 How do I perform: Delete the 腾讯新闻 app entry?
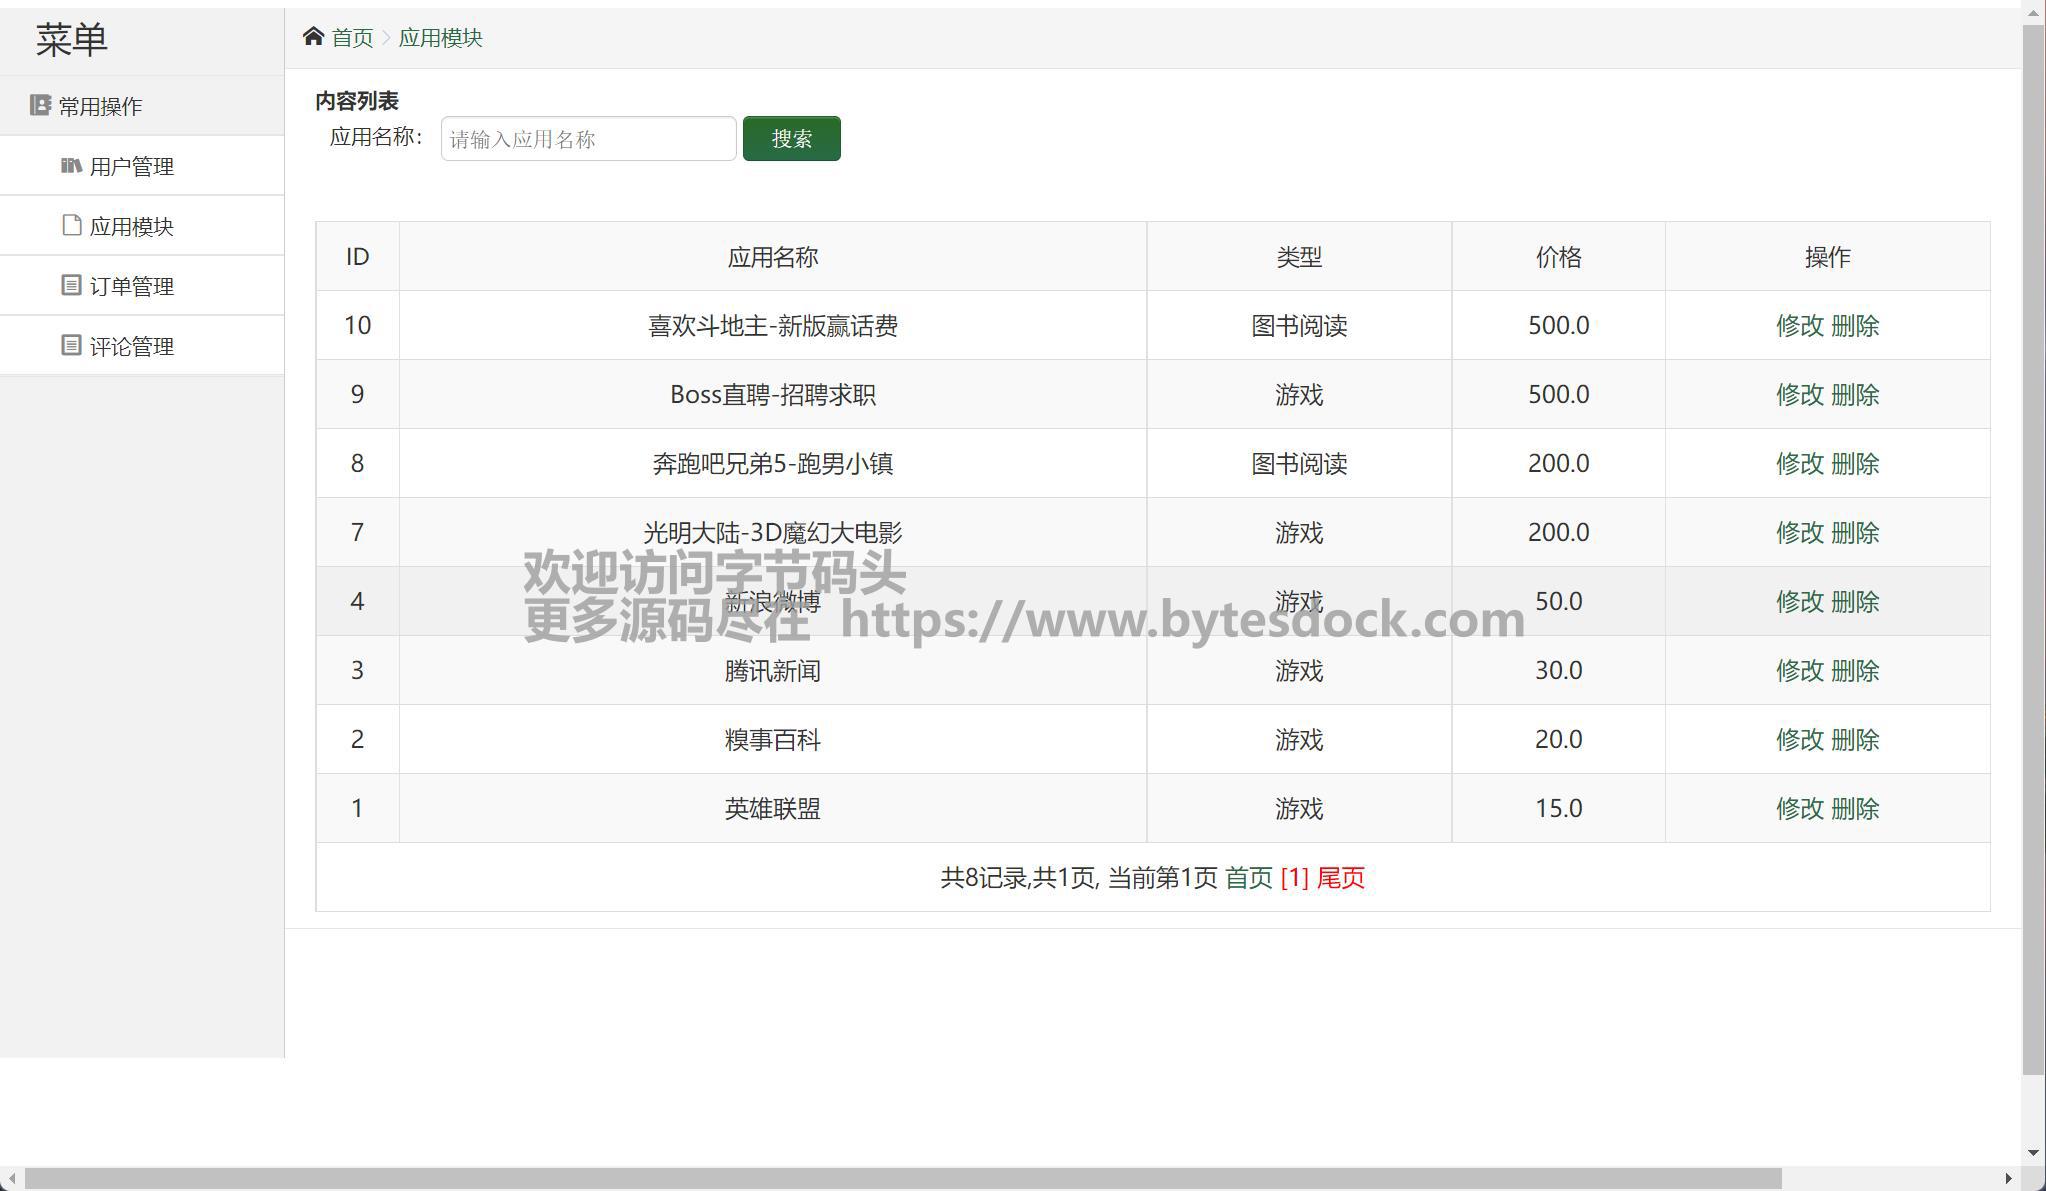pyautogui.click(x=1855, y=671)
